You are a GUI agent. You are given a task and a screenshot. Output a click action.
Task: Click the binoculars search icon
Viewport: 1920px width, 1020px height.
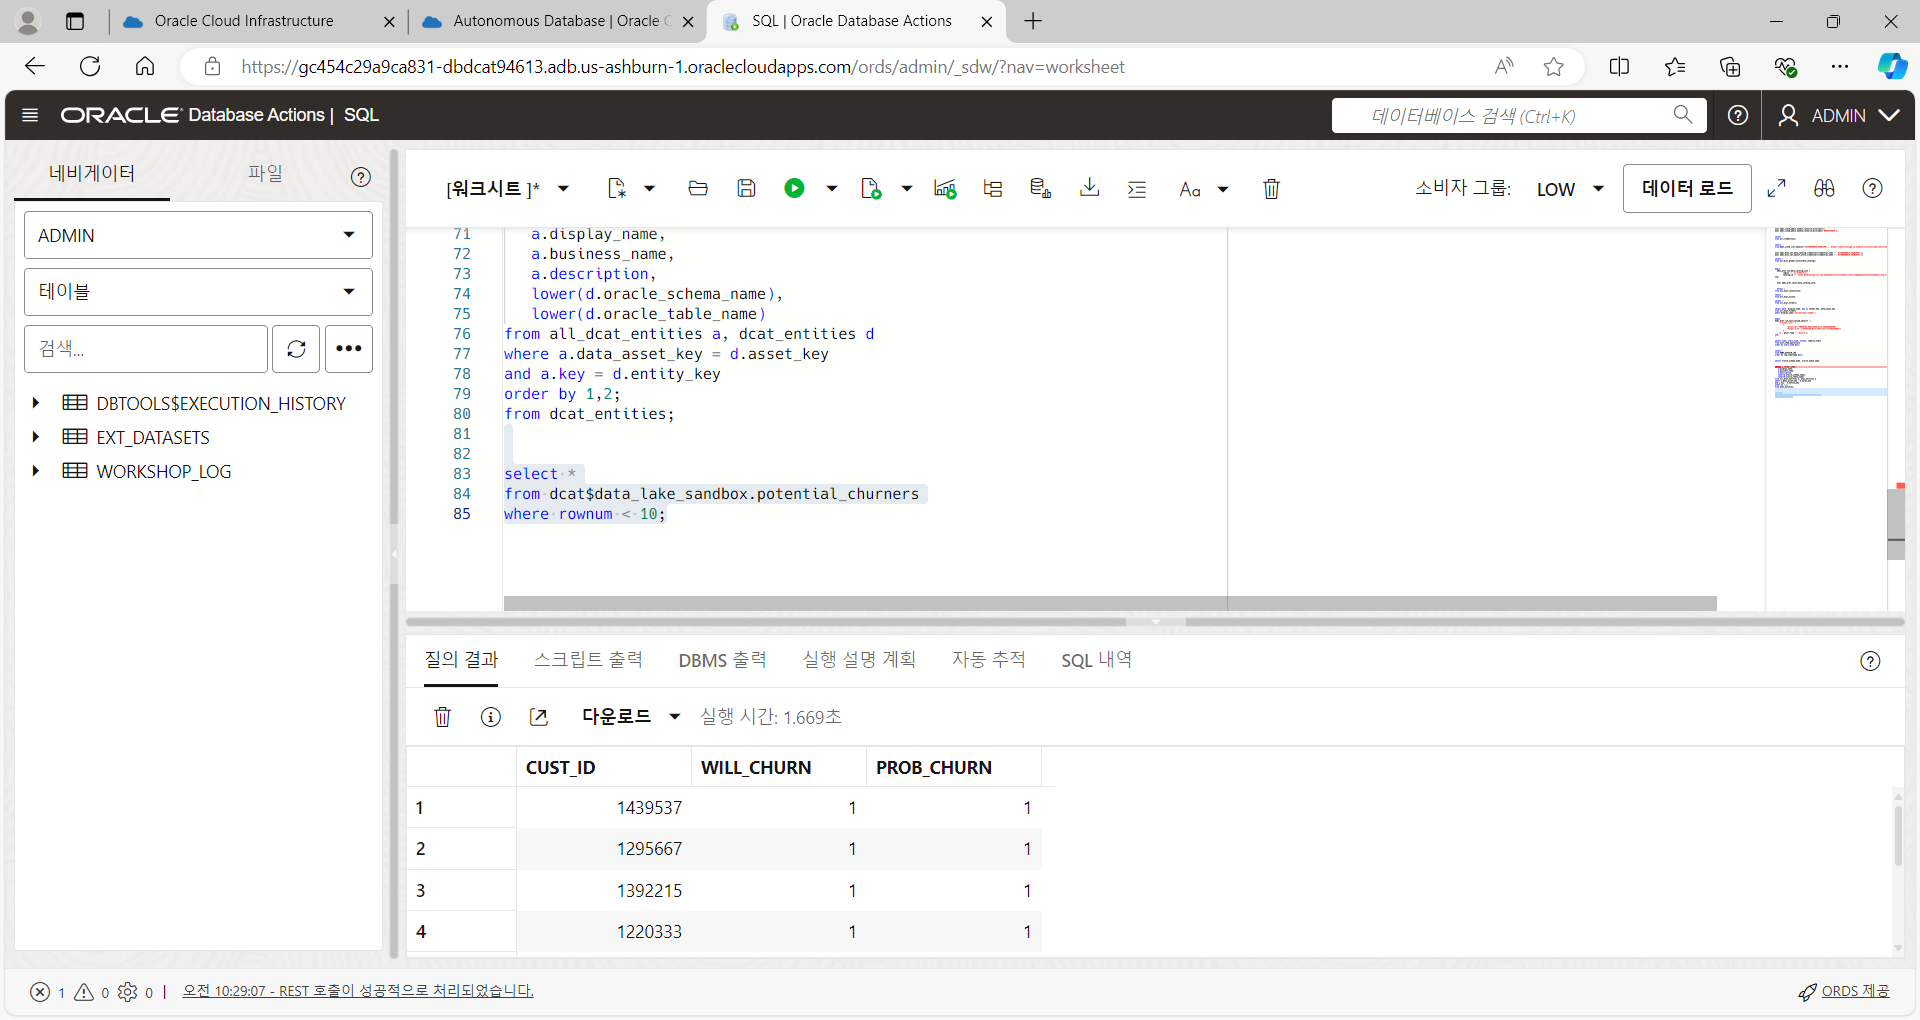[1824, 188]
